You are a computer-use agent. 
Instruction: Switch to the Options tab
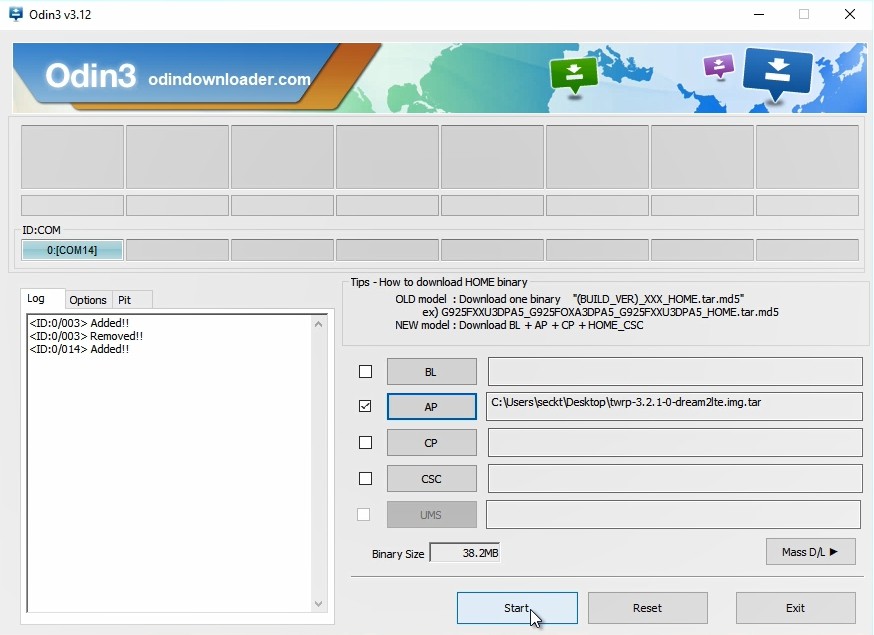coord(88,300)
